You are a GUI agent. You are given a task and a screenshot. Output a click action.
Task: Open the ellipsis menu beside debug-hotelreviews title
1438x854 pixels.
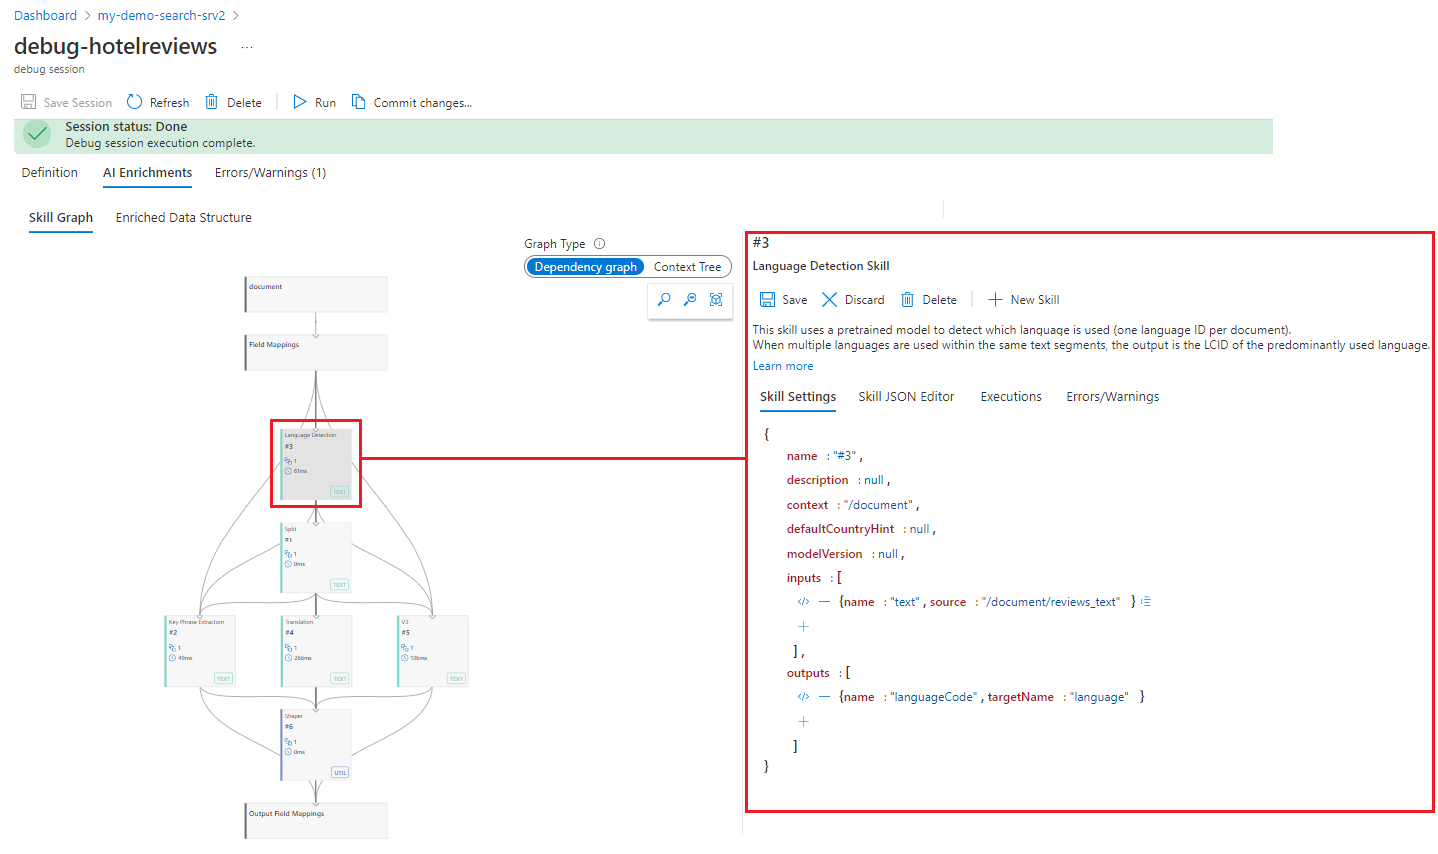pyautogui.click(x=247, y=47)
